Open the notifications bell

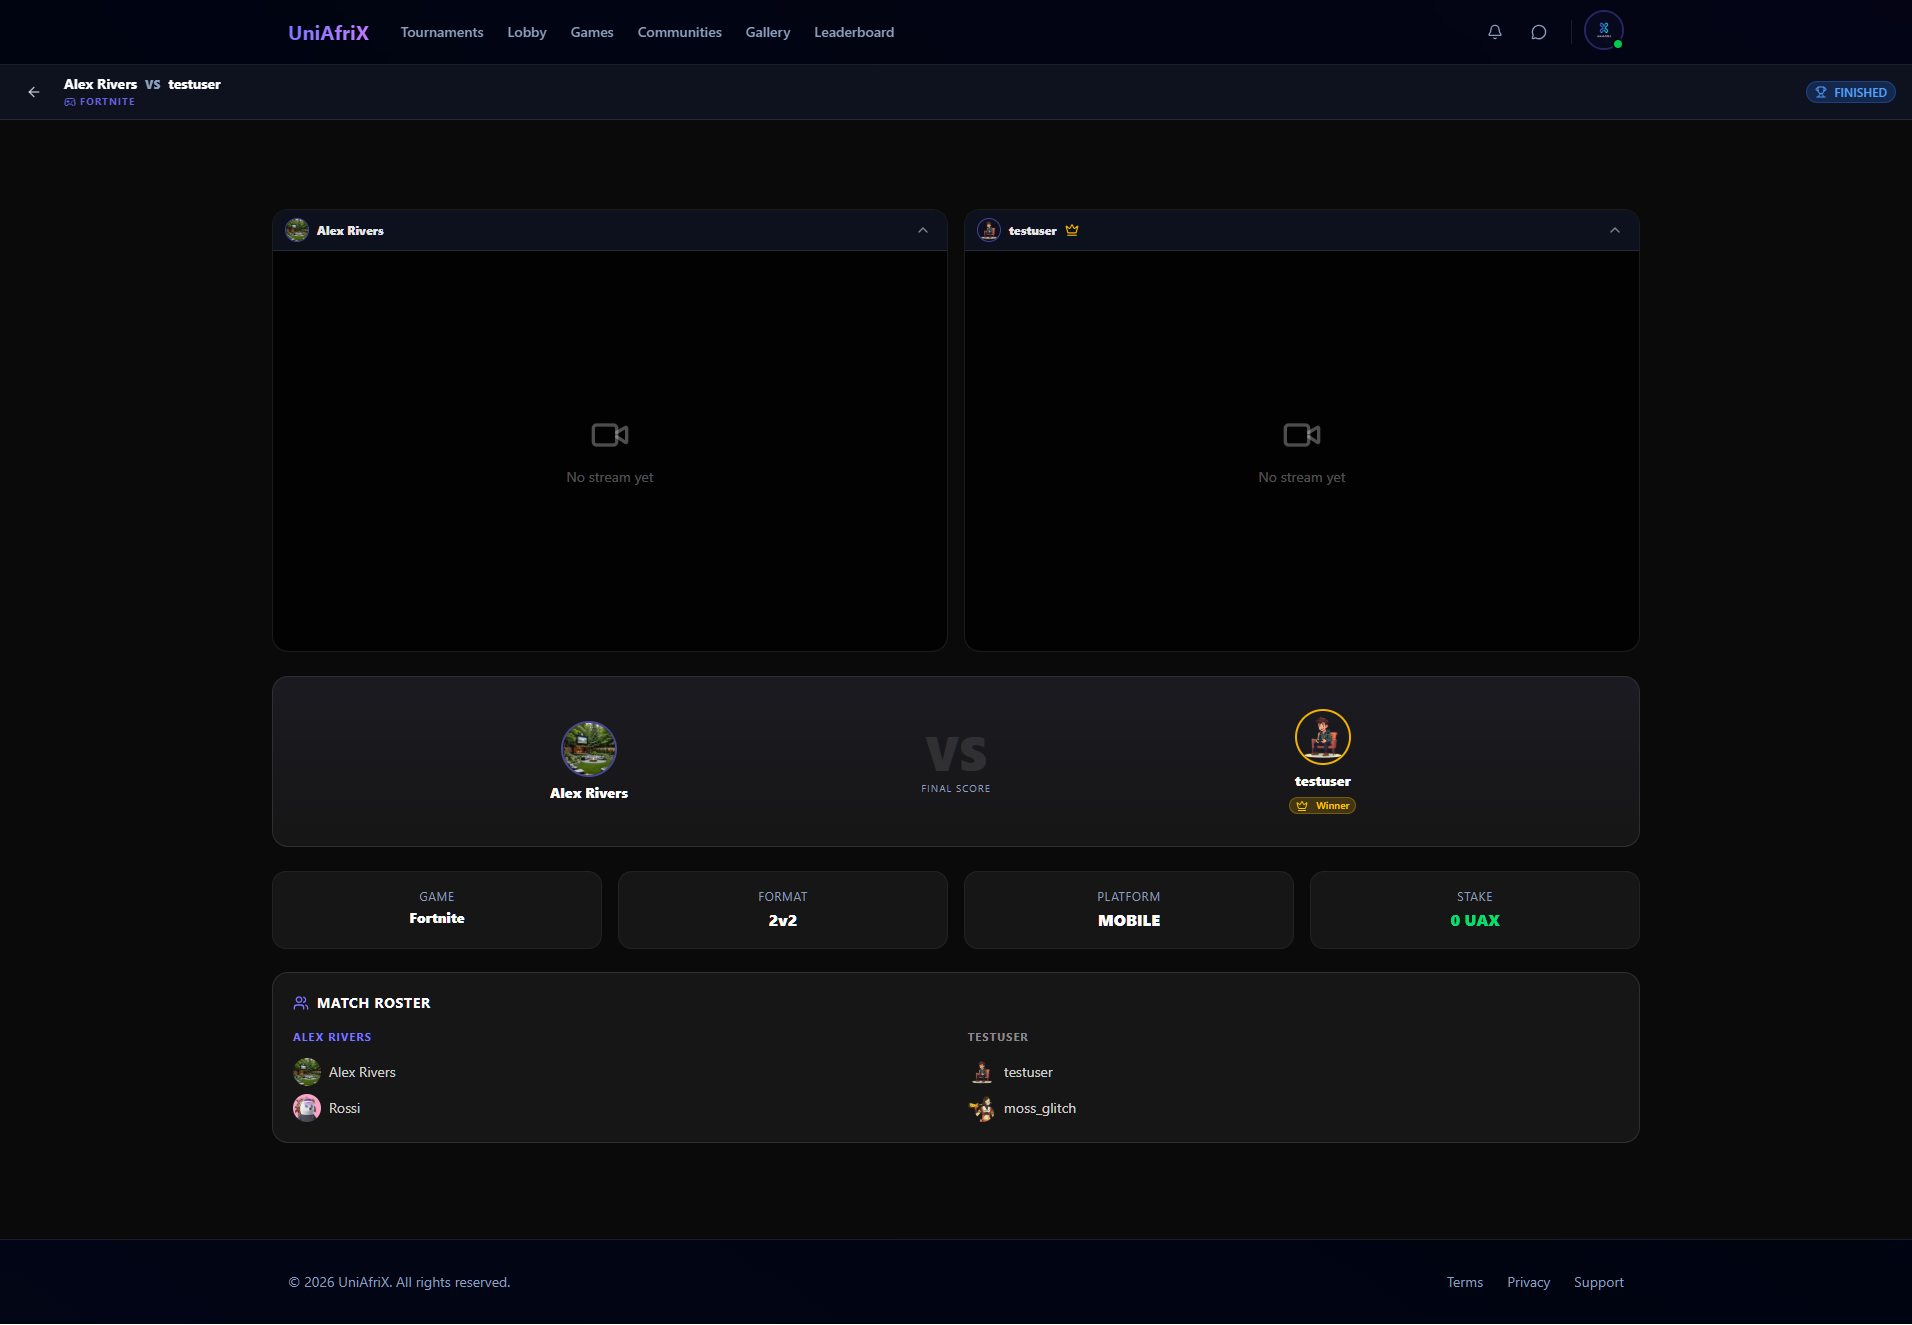[1494, 32]
